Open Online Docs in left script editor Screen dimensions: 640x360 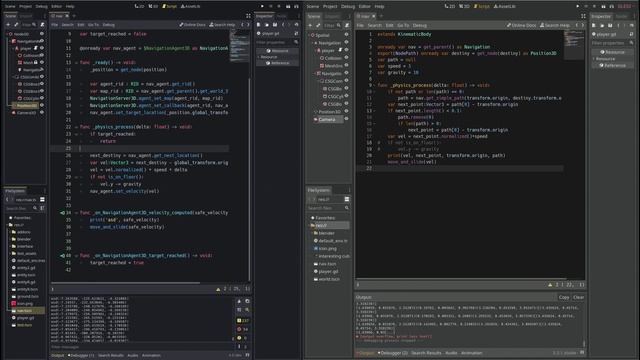click(193, 25)
